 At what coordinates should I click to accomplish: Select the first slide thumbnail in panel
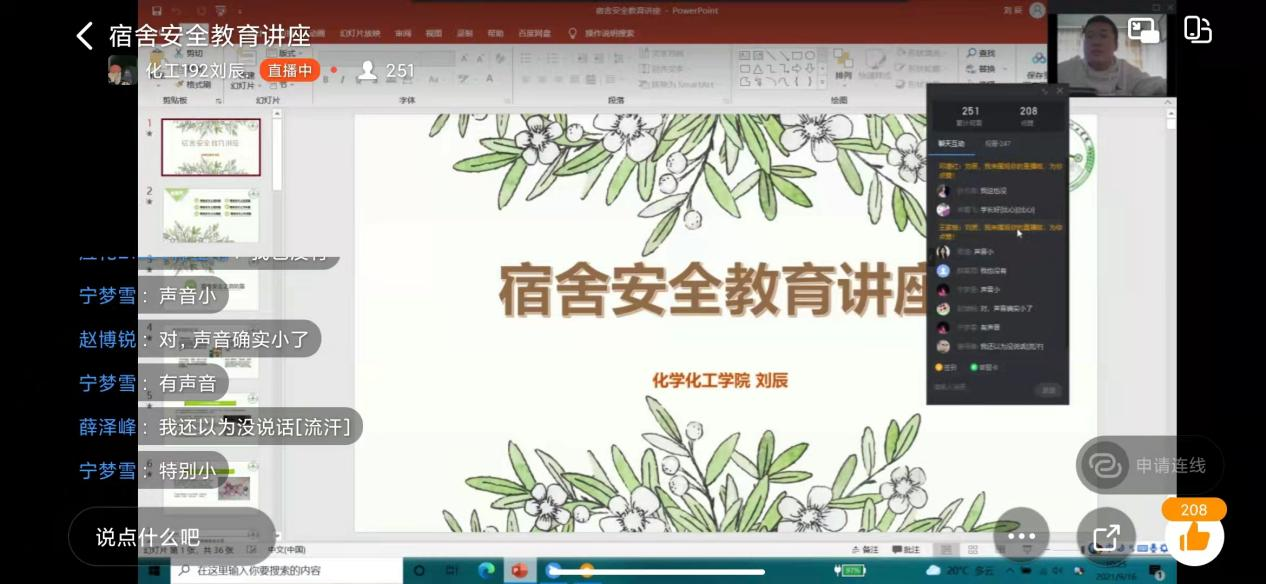click(211, 147)
